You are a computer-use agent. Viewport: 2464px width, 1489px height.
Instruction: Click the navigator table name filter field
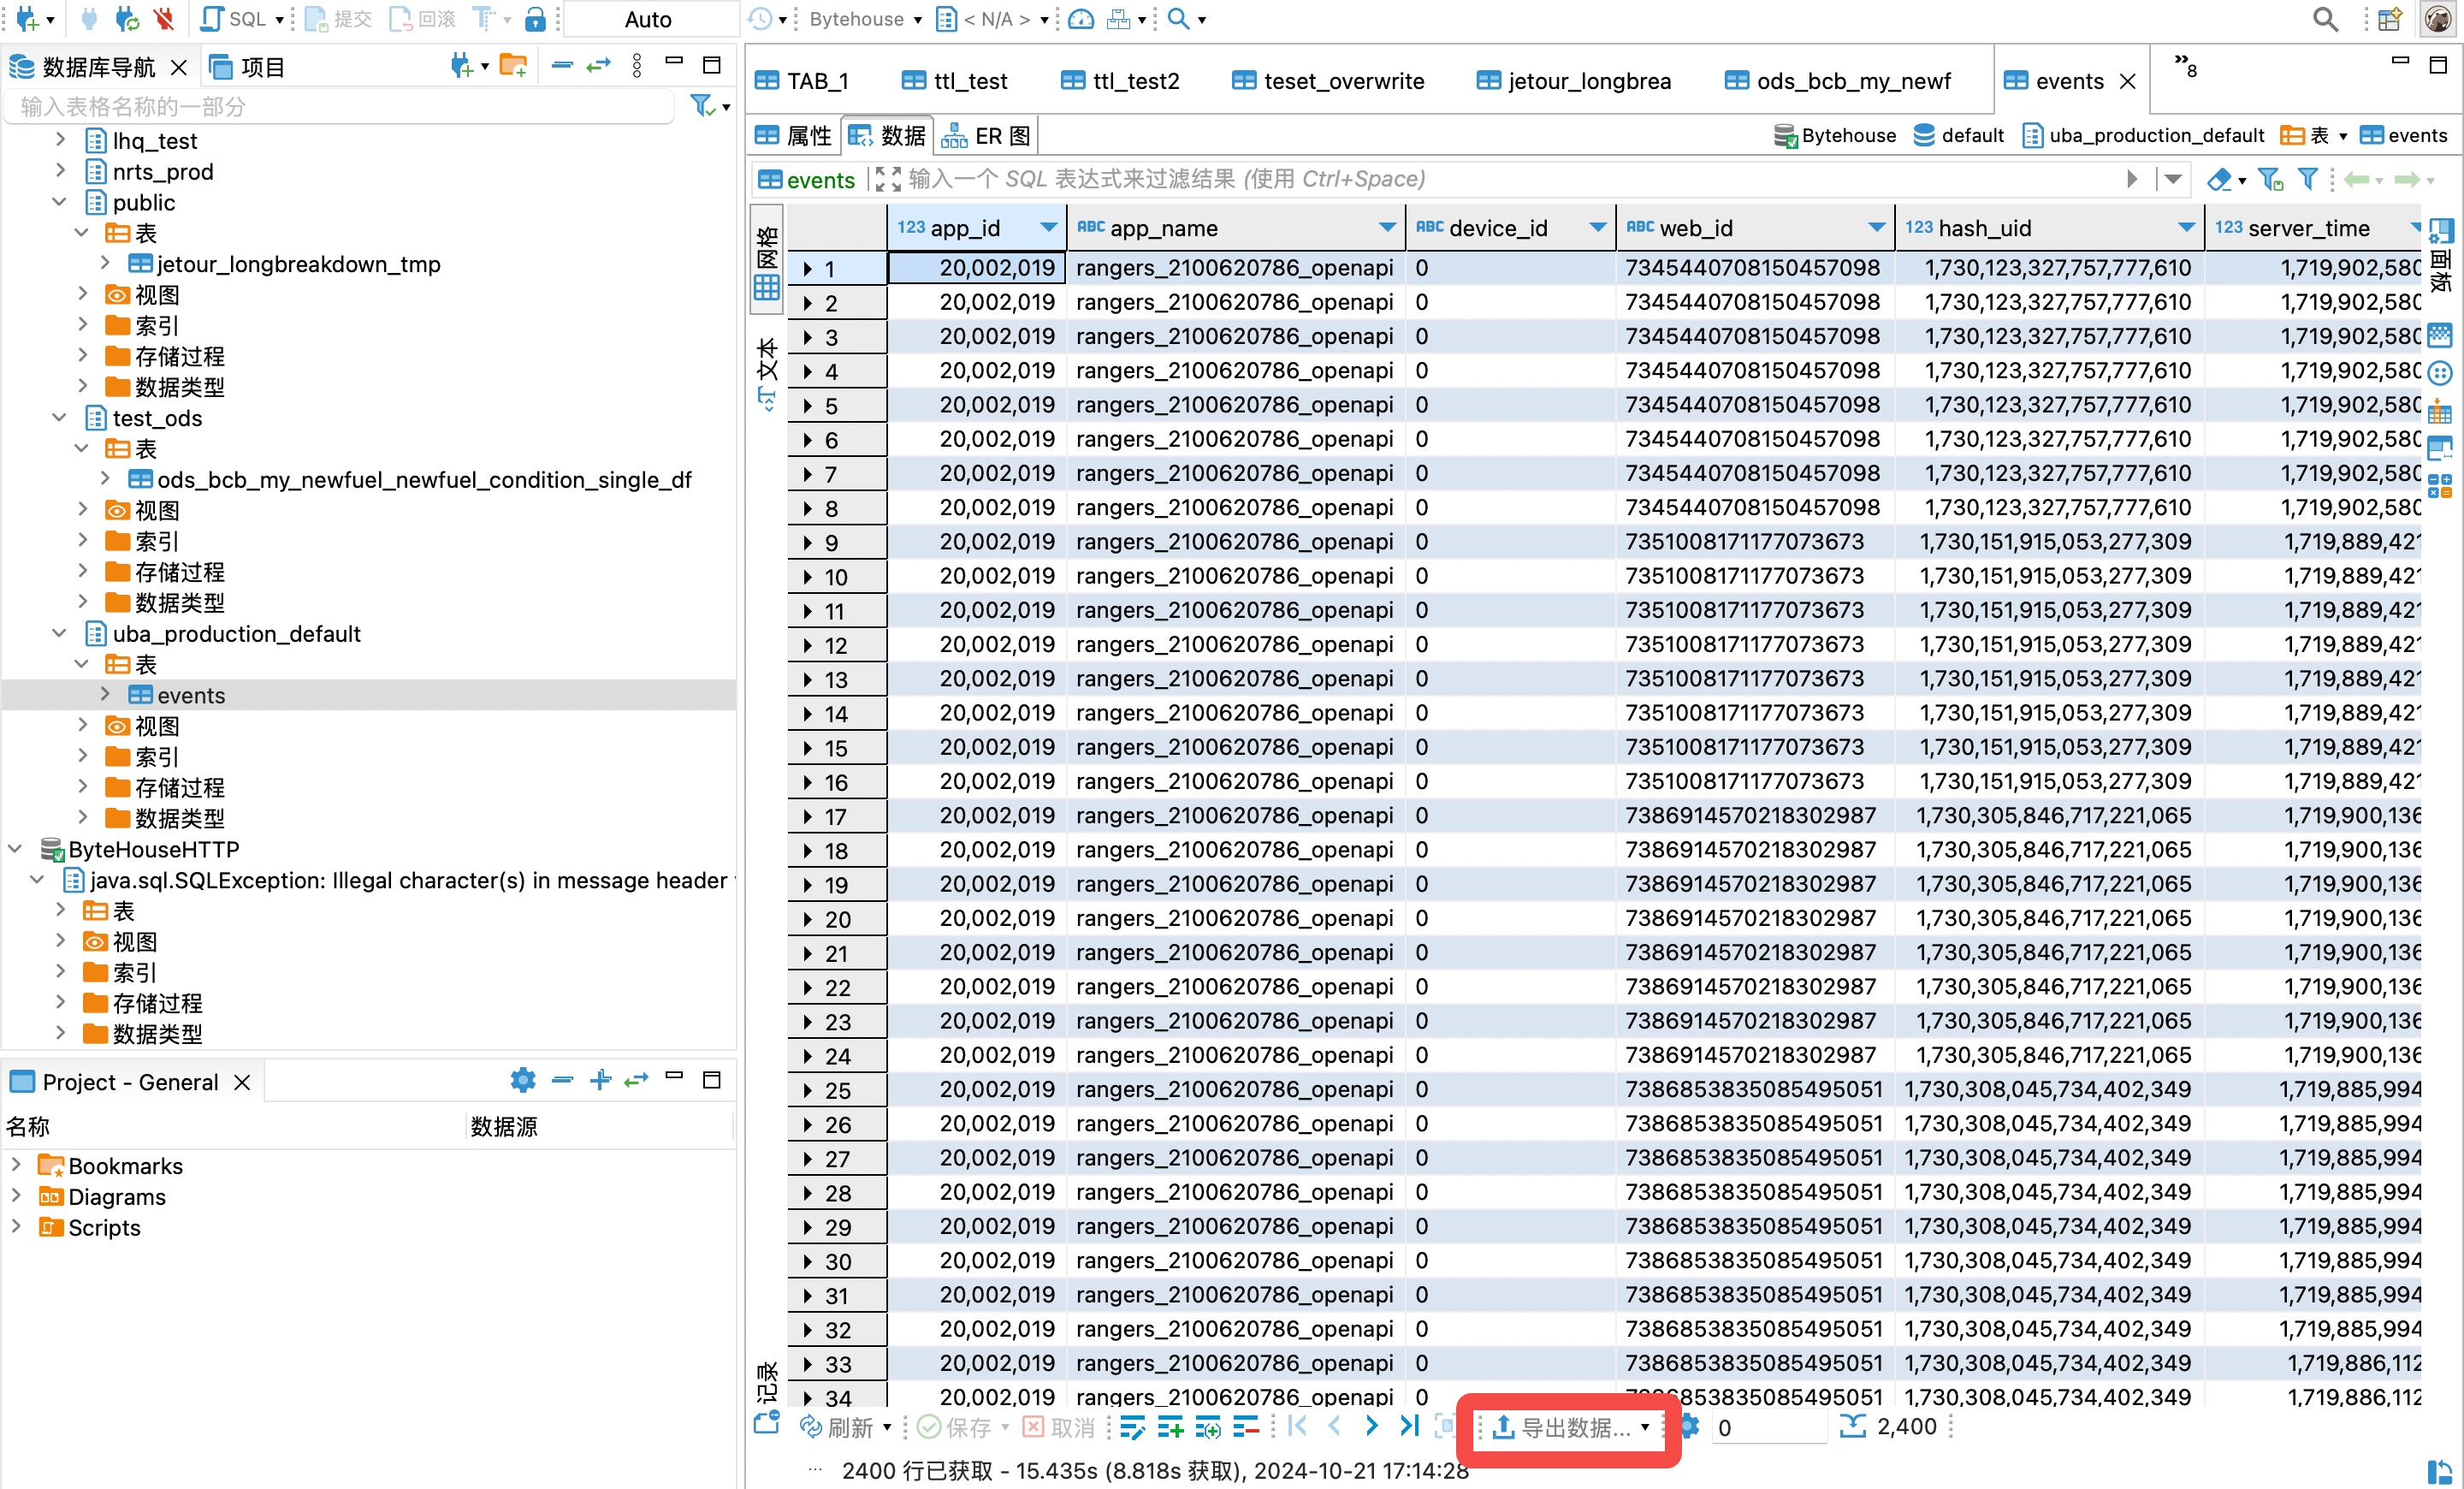340,106
